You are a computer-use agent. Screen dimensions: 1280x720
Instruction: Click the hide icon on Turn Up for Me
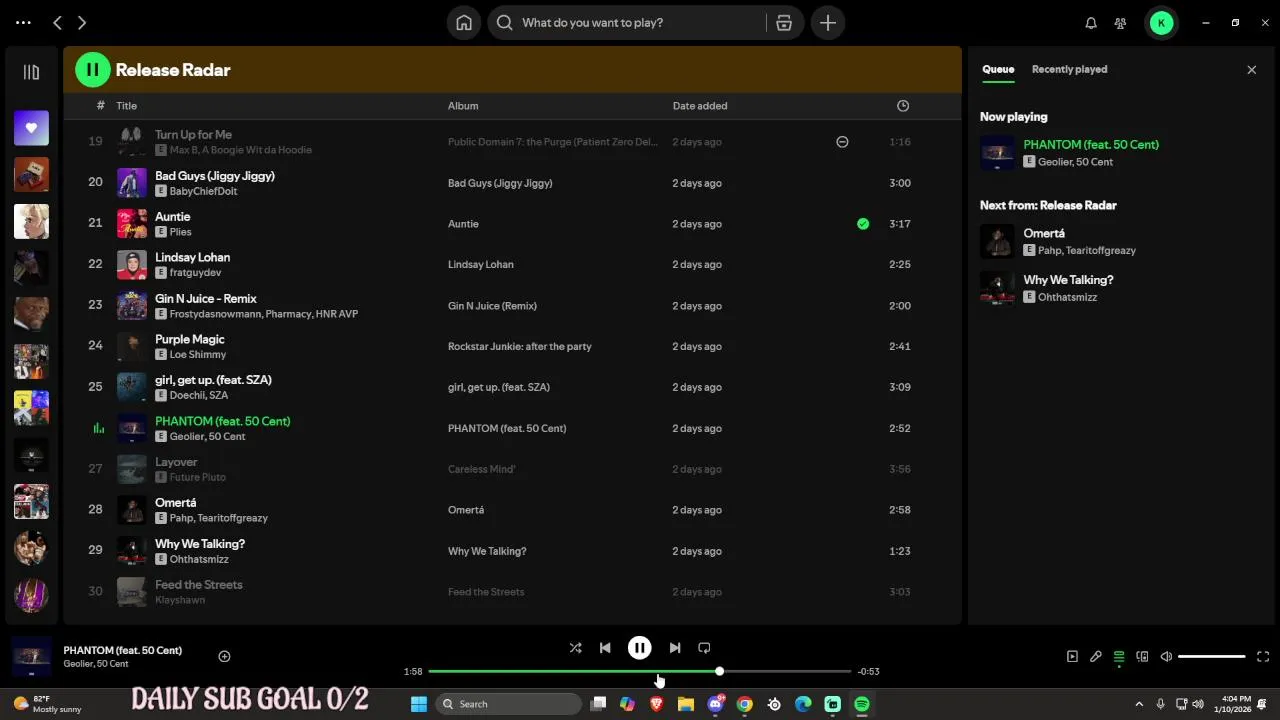[842, 142]
